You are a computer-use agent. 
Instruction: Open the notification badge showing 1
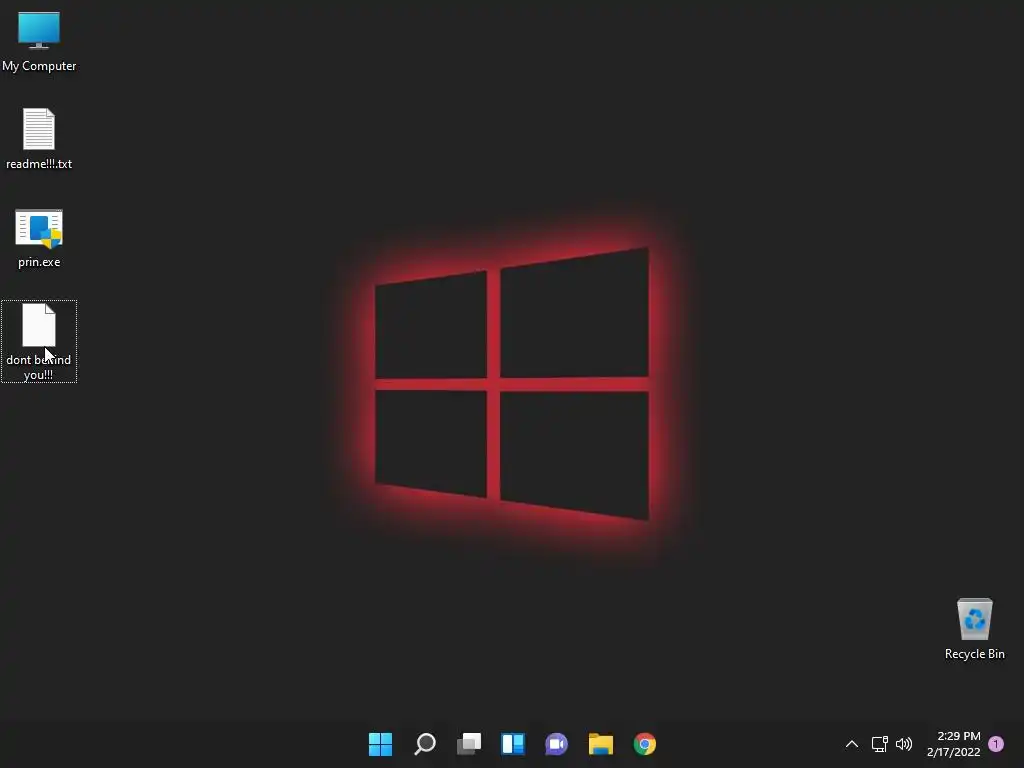point(996,744)
